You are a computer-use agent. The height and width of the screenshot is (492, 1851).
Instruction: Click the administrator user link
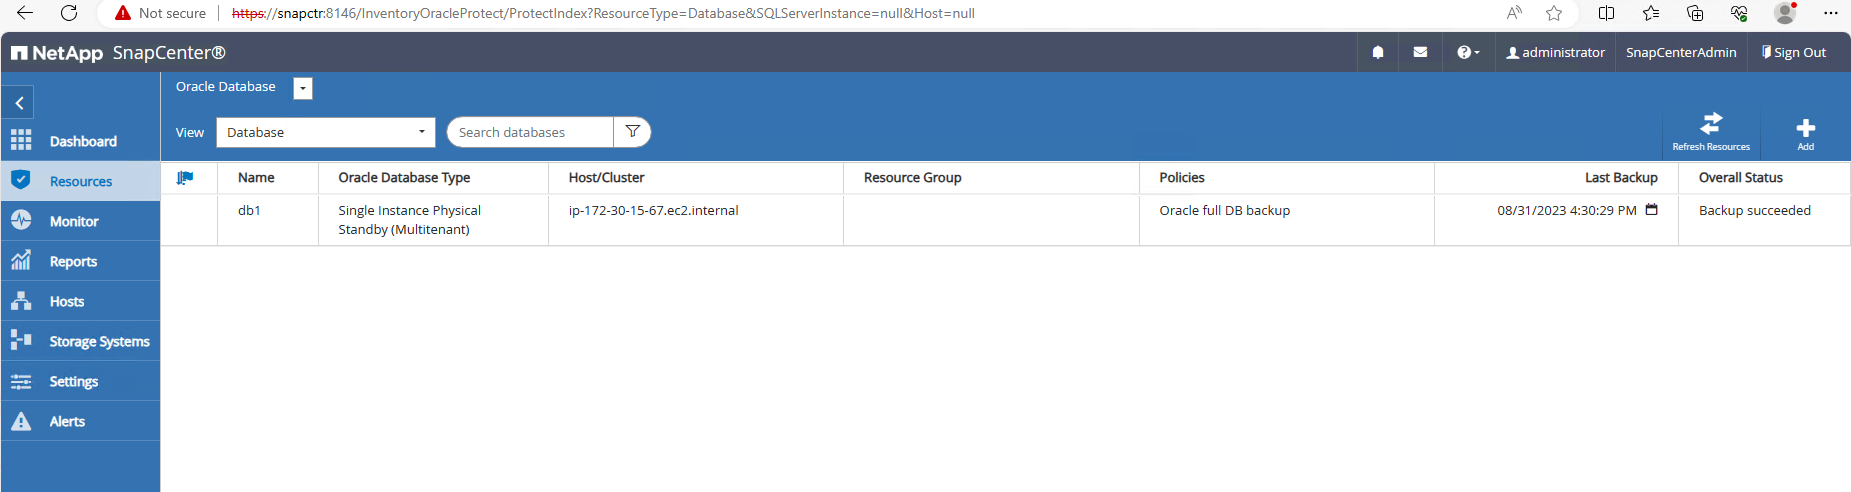(1556, 53)
